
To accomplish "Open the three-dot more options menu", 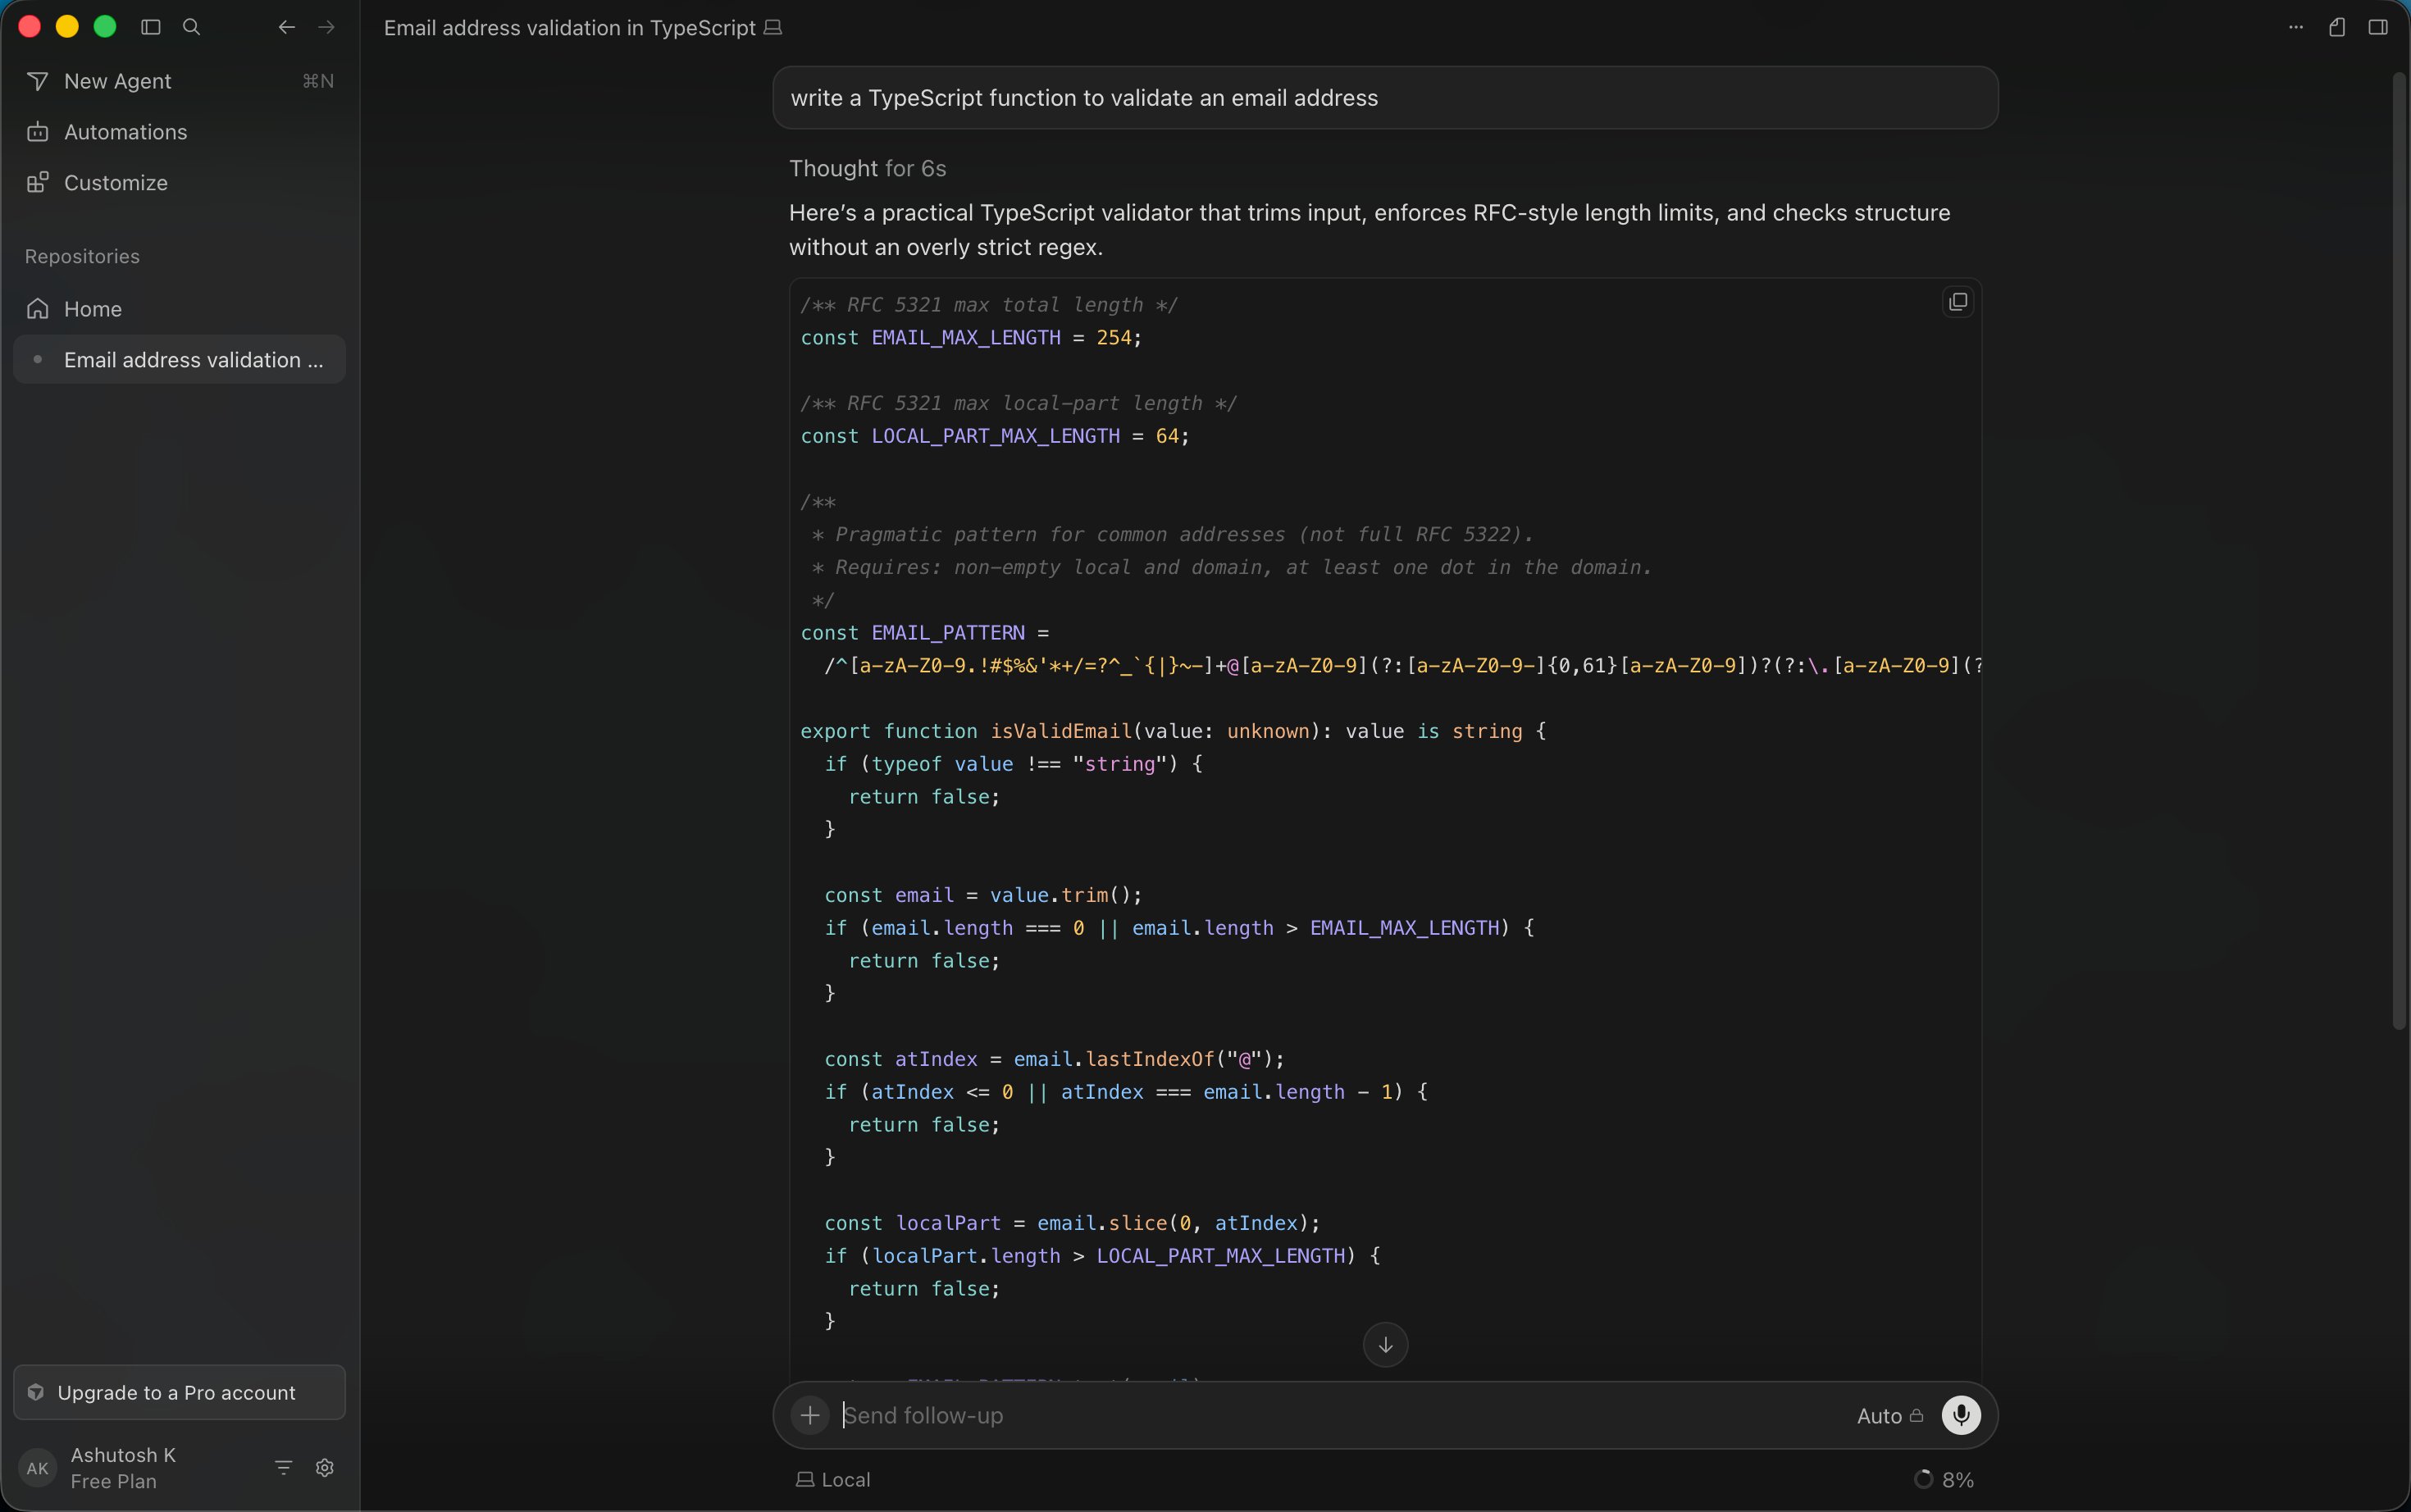I will pyautogui.click(x=2296, y=27).
